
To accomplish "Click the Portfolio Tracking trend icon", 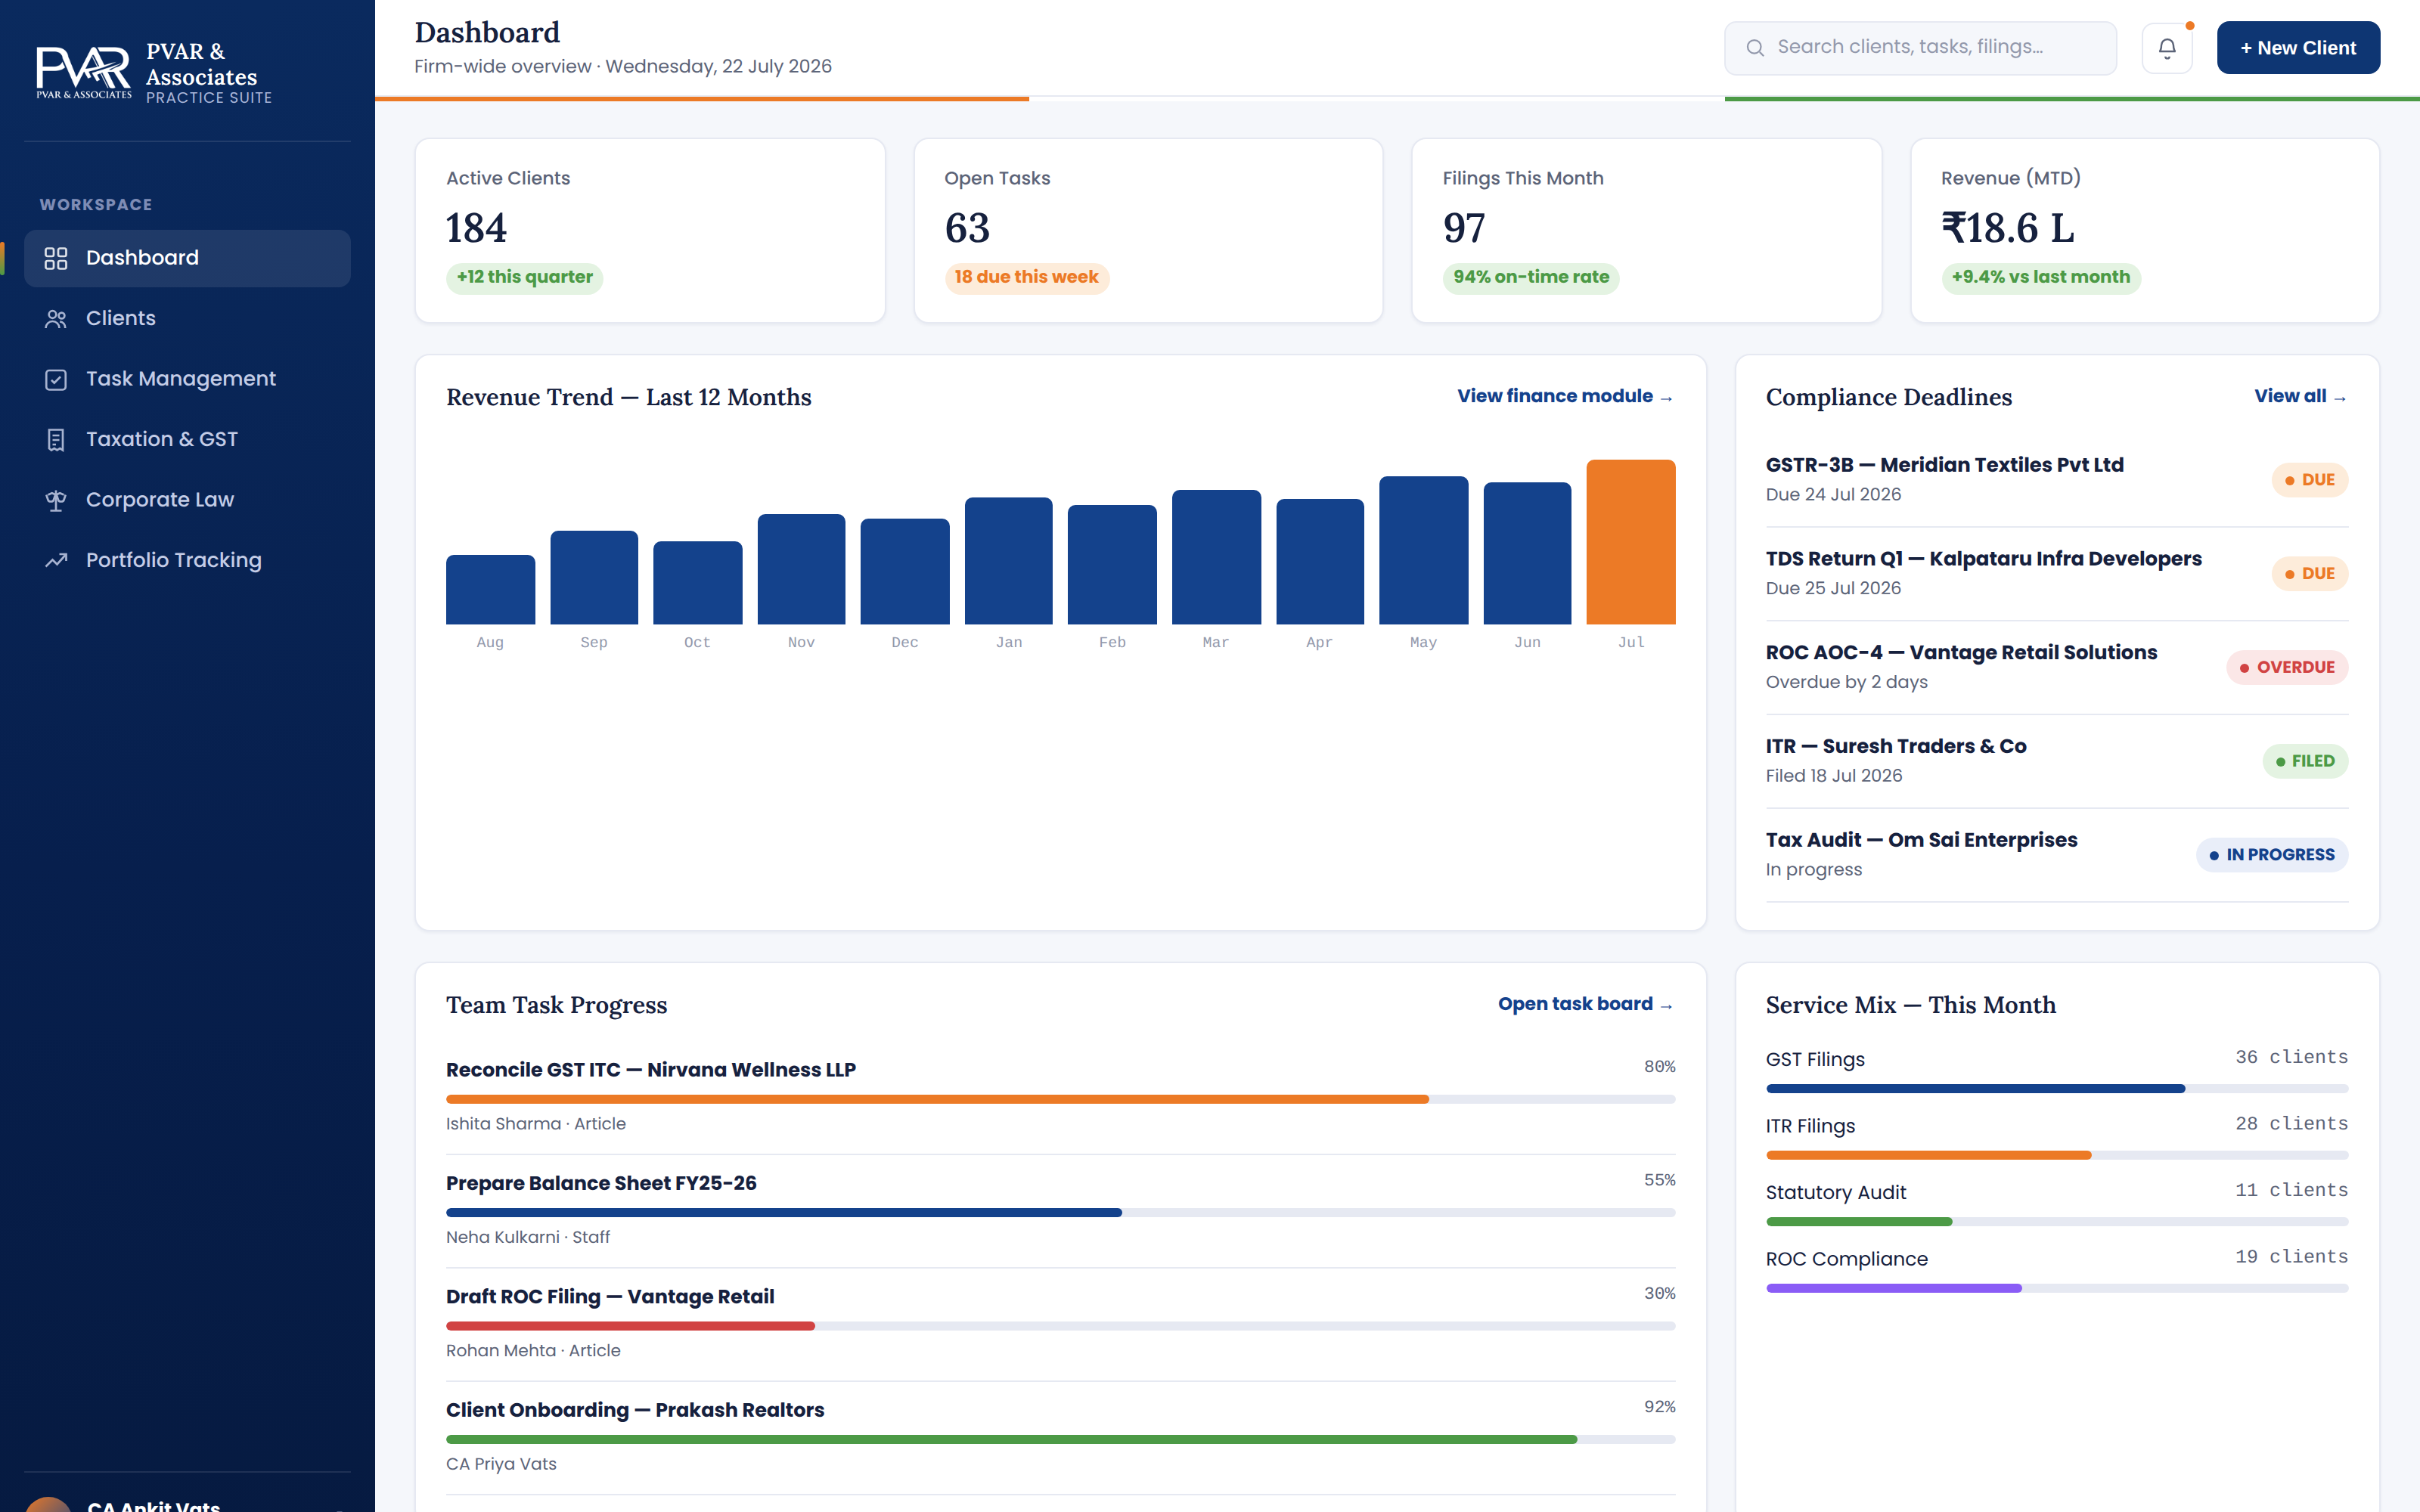I will tap(56, 561).
